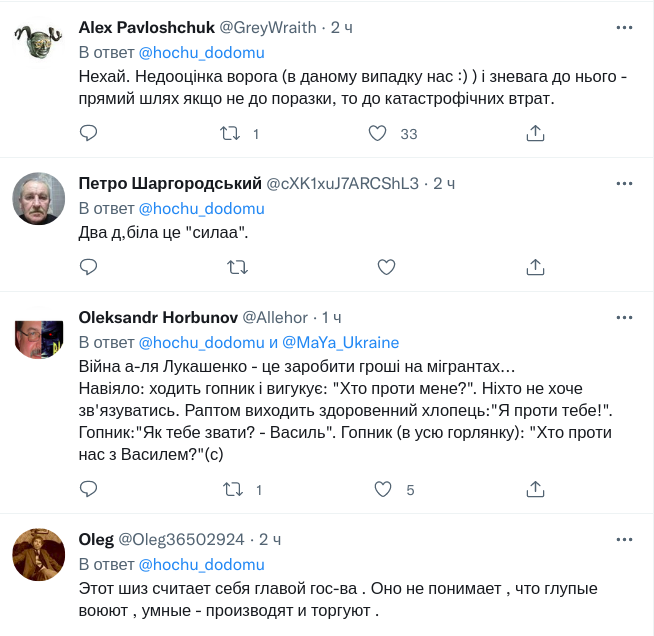Like Oleksandr Horbunov's tweet with 5 likes
654x636 pixels.
[382, 489]
